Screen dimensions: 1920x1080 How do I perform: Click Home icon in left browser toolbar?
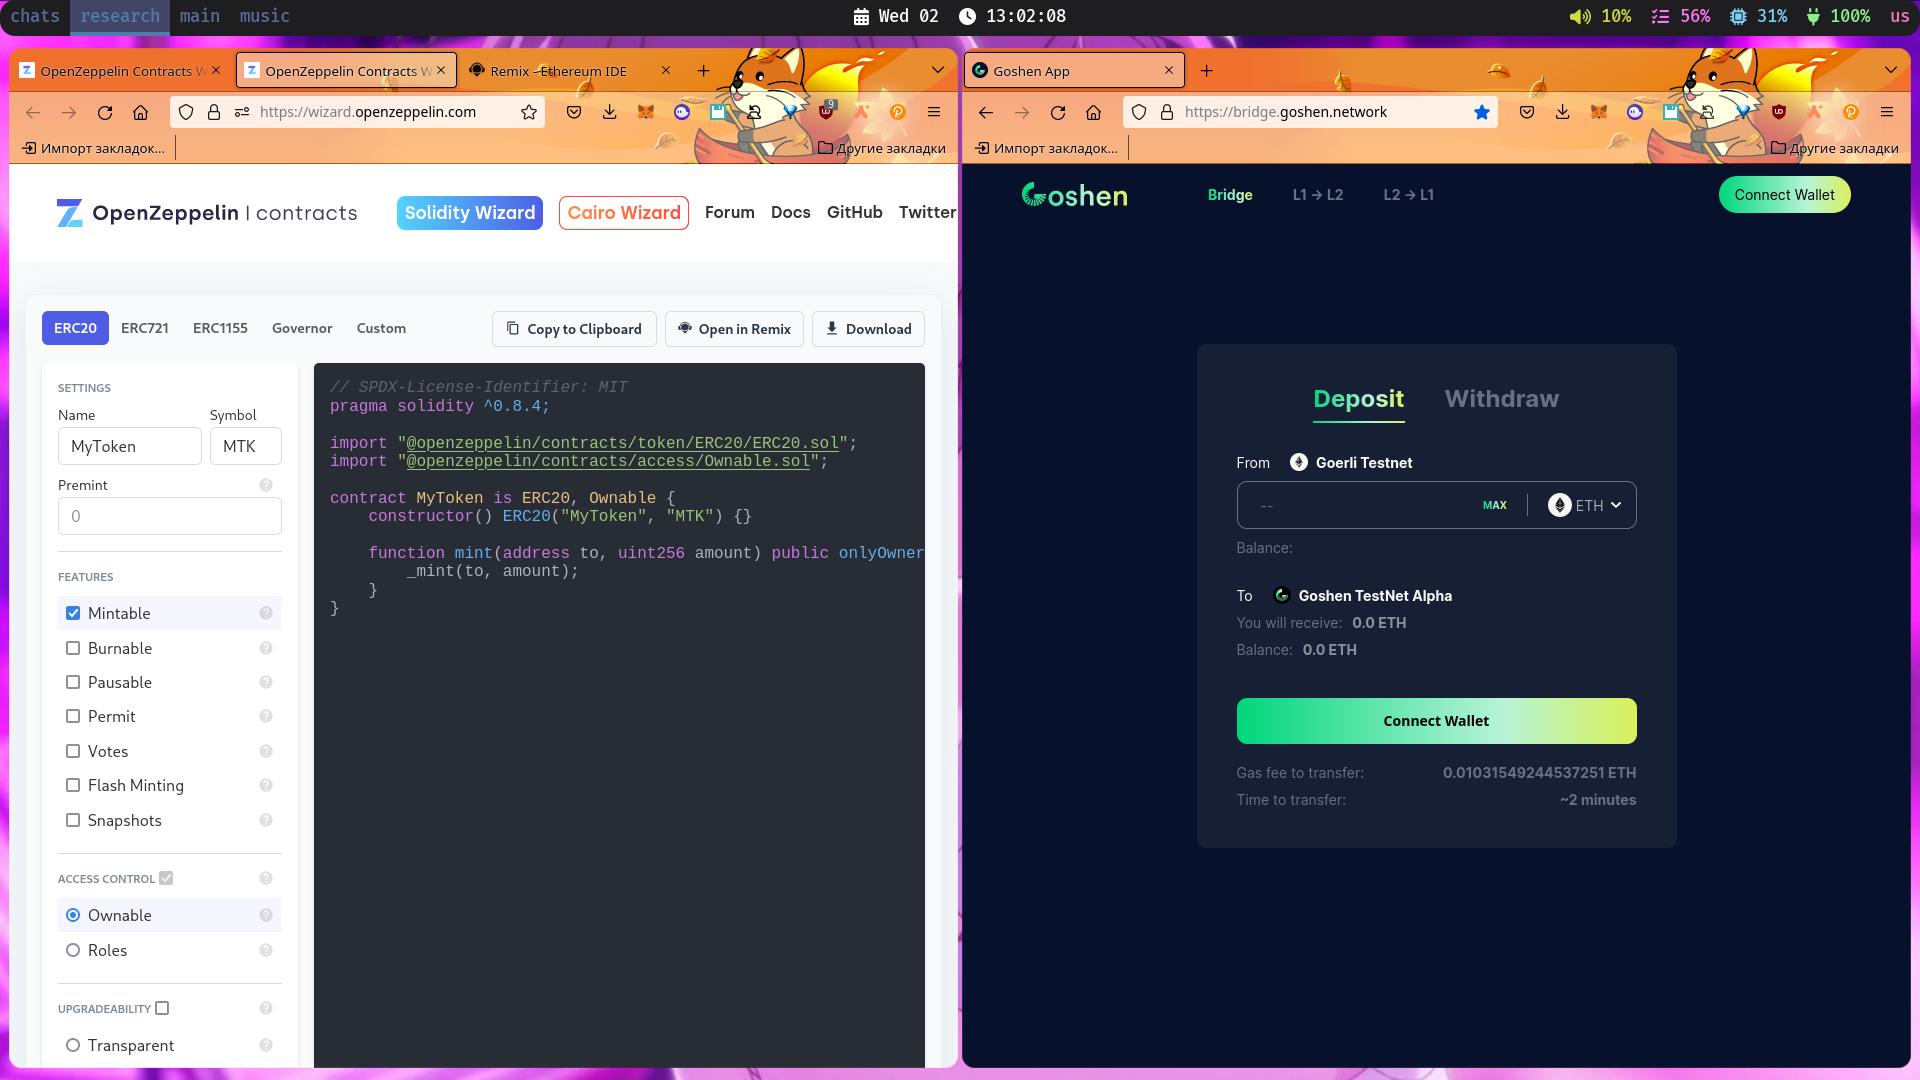[x=141, y=112]
